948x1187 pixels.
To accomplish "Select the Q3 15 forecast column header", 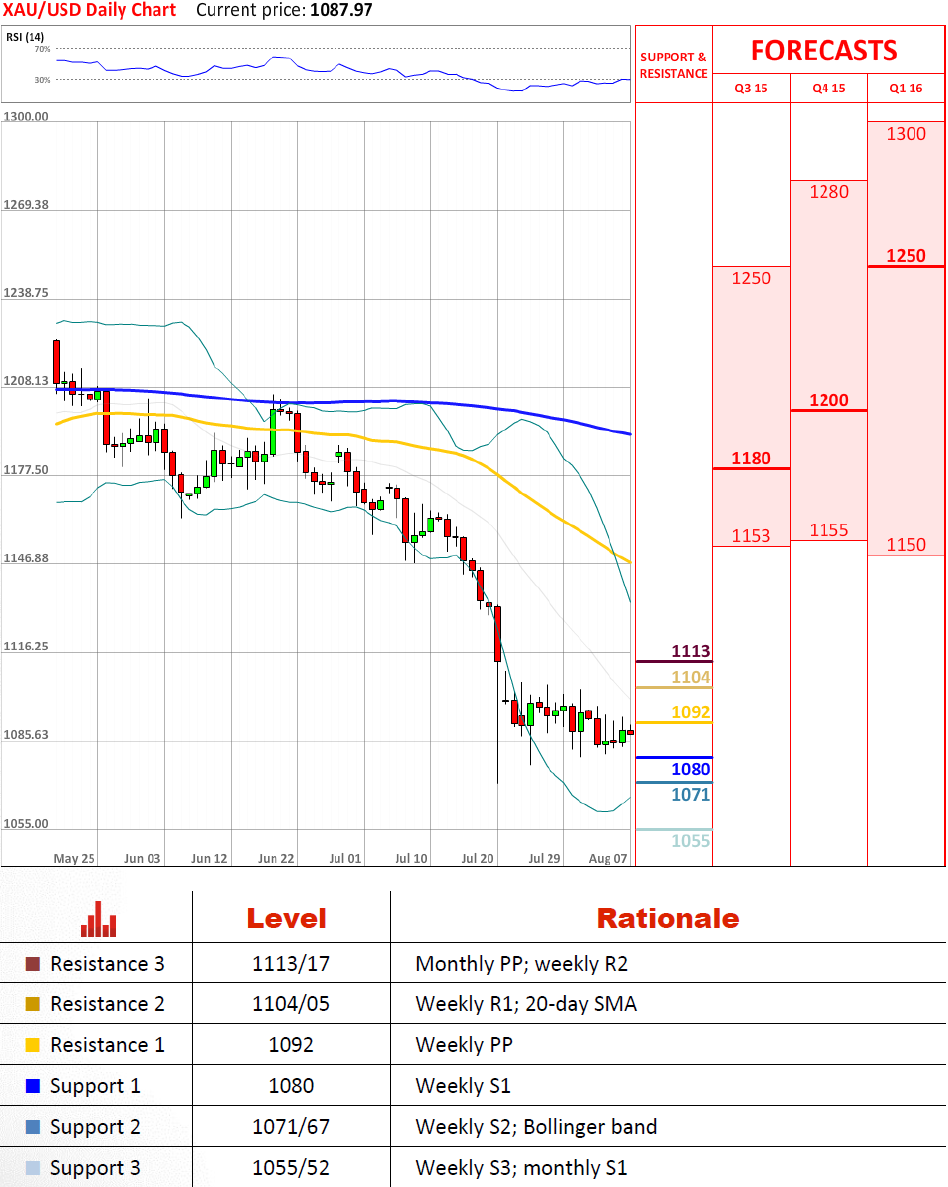I will pos(750,88).
